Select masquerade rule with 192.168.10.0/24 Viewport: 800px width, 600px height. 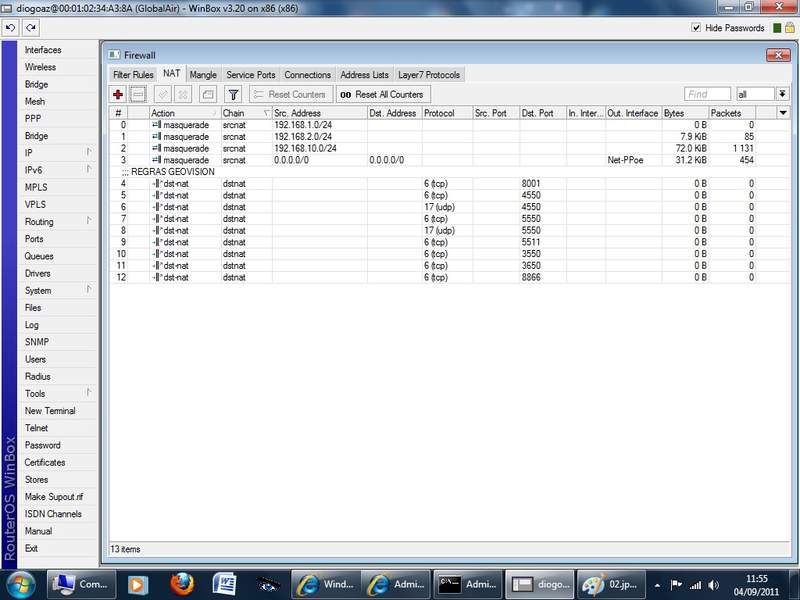tap(449, 148)
